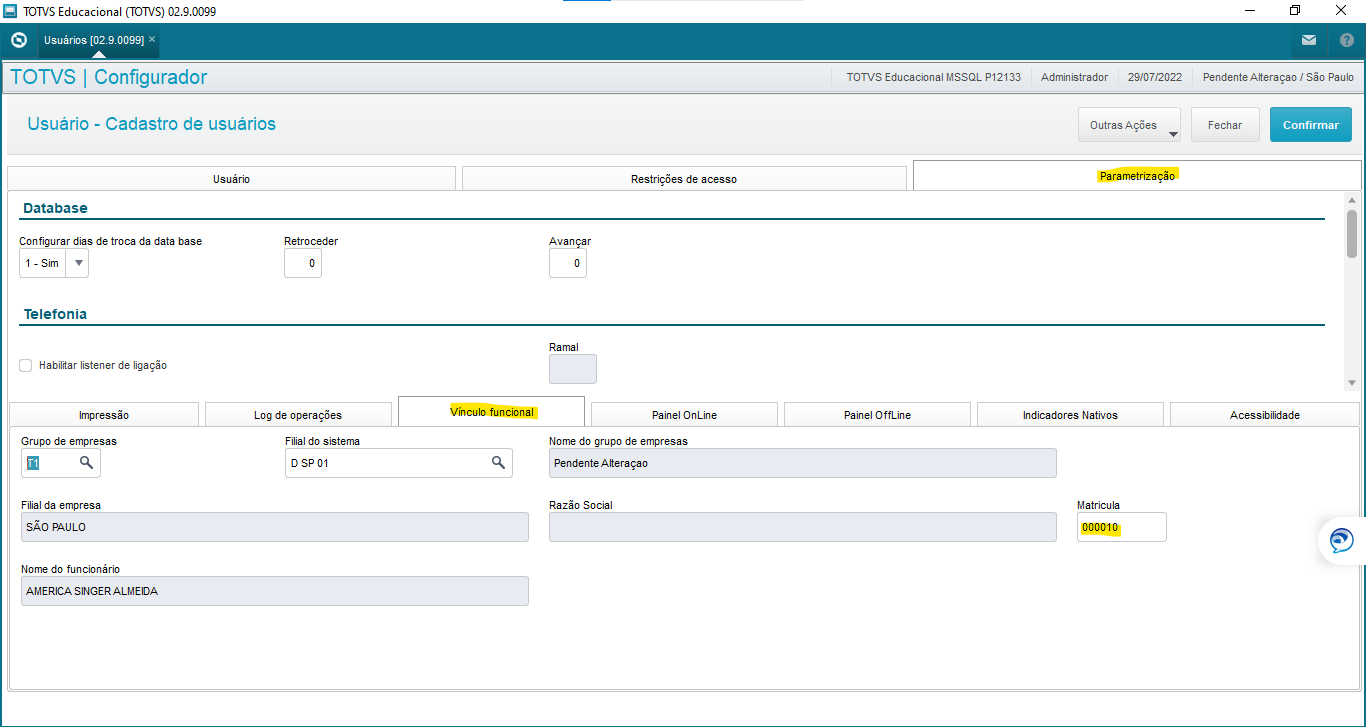Open the help question mark icon
The width and height of the screenshot is (1366, 727).
(x=1347, y=40)
